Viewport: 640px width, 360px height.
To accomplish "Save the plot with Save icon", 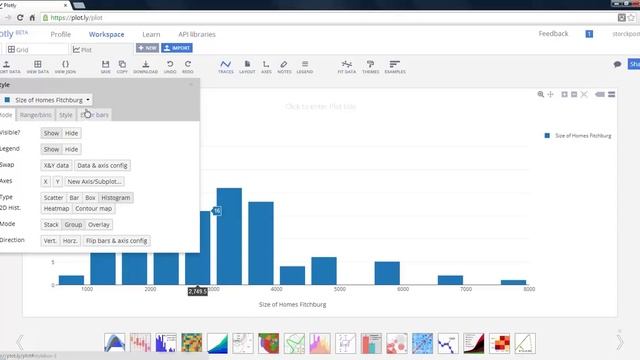I will click(x=105, y=67).
